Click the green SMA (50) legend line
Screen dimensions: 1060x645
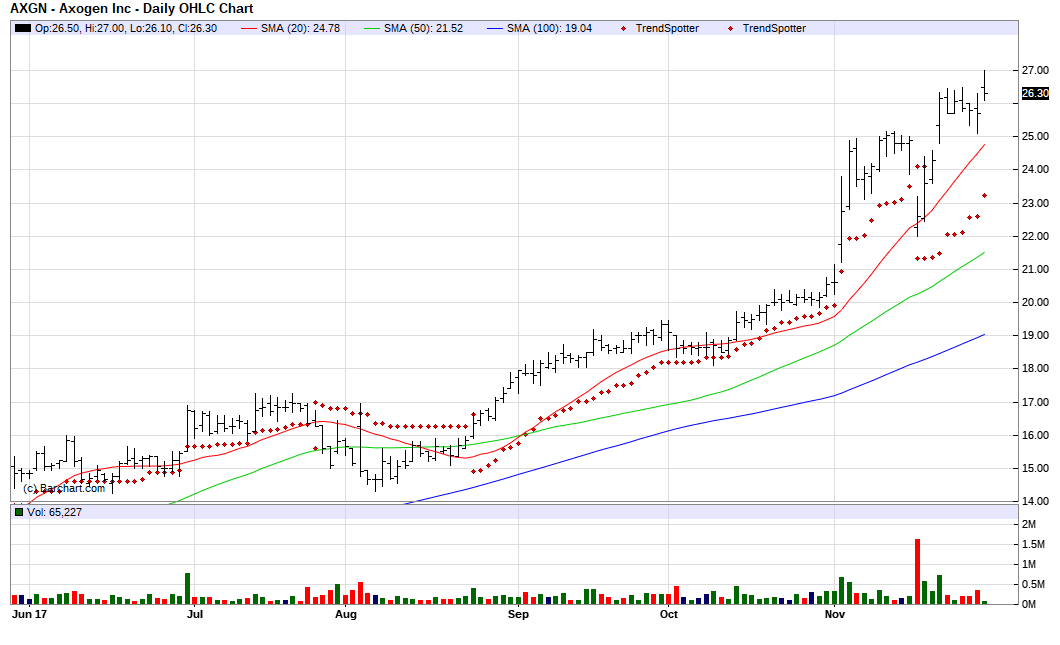372,28
